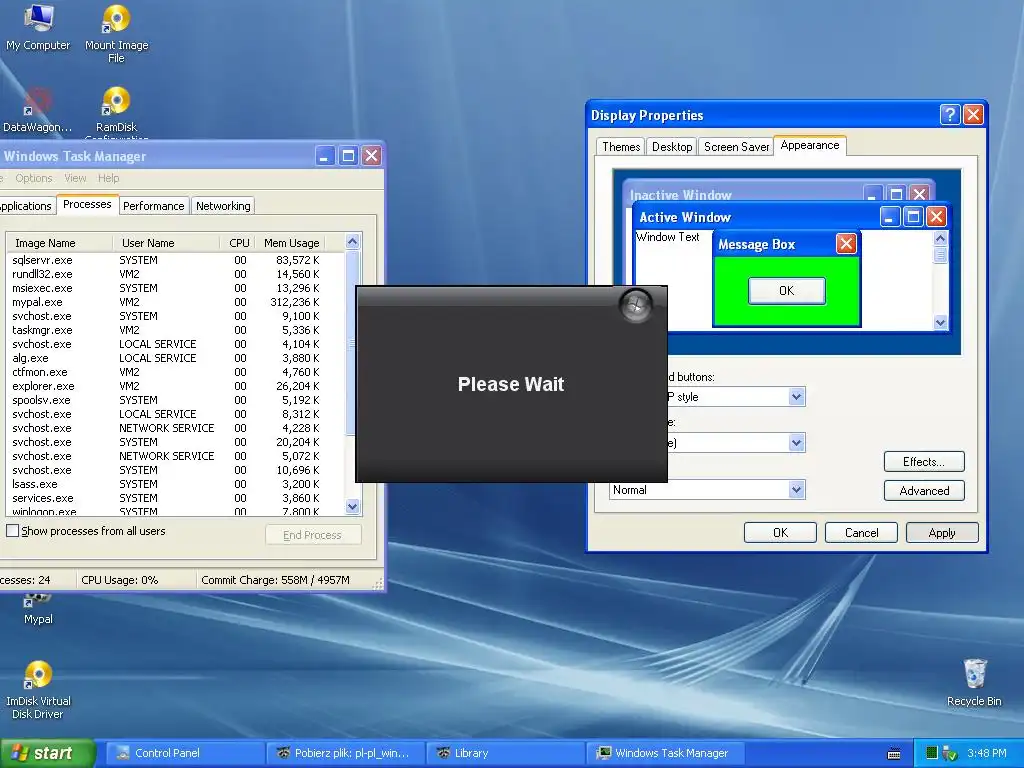Viewport: 1024px width, 768px height.
Task: Open the Options menu in Task Manager
Action: tap(33, 178)
